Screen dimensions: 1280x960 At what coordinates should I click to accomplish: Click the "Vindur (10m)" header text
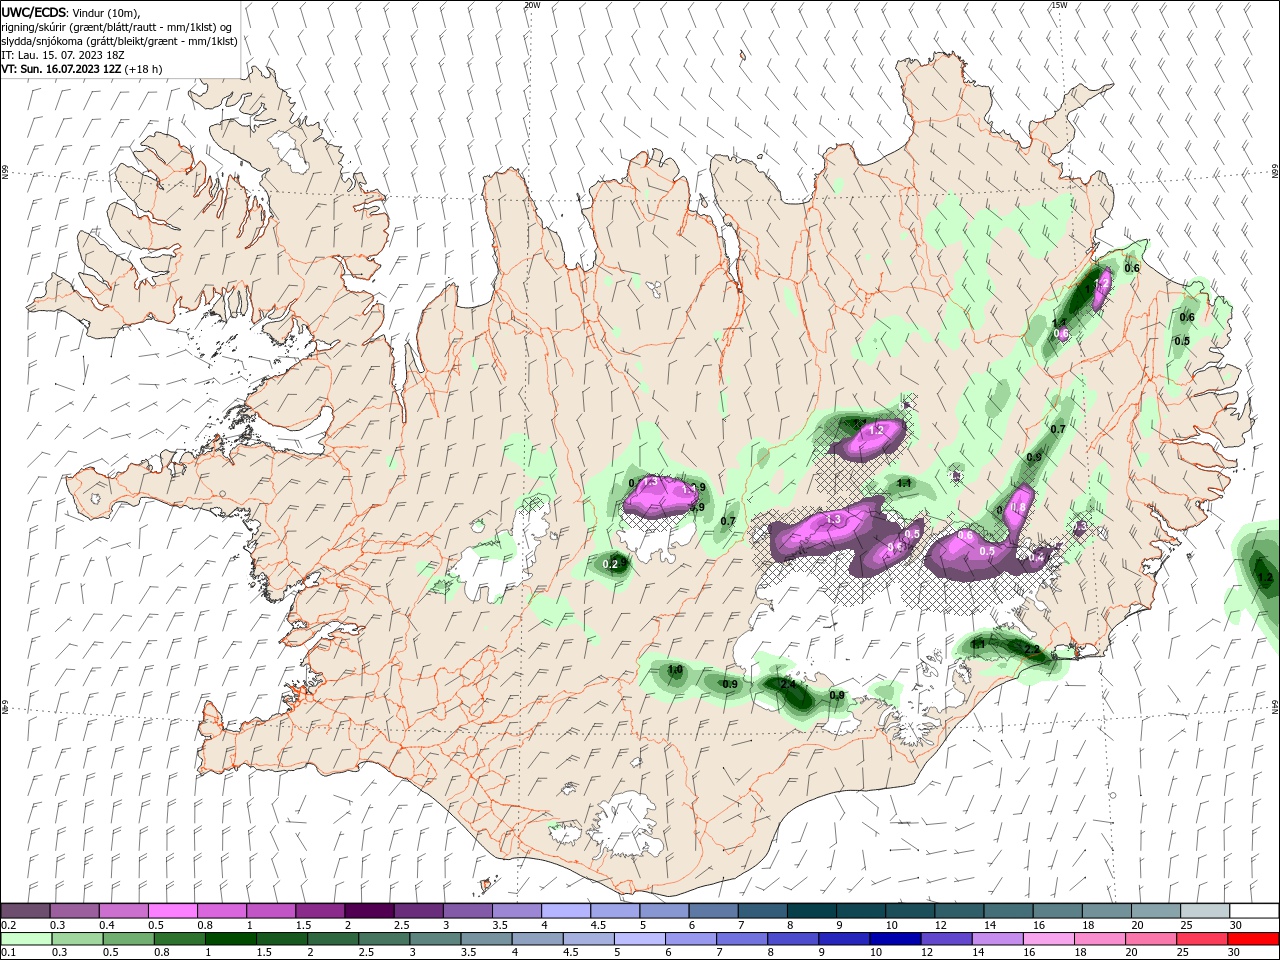pos(108,12)
